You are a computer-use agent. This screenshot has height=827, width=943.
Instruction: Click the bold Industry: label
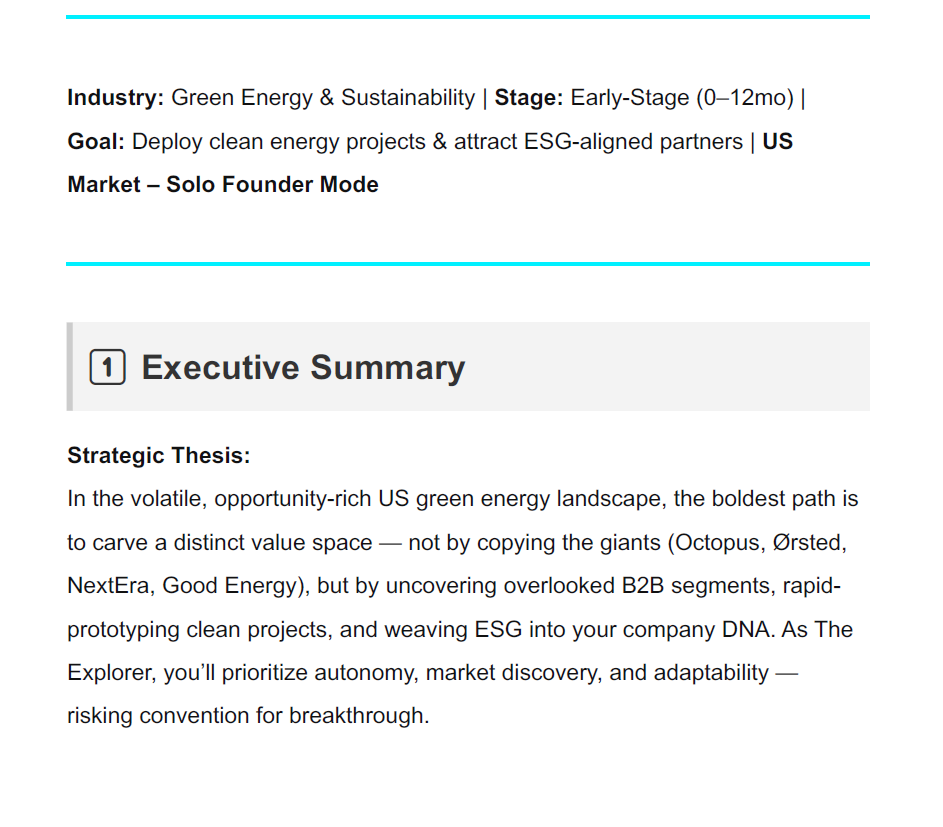tap(115, 97)
